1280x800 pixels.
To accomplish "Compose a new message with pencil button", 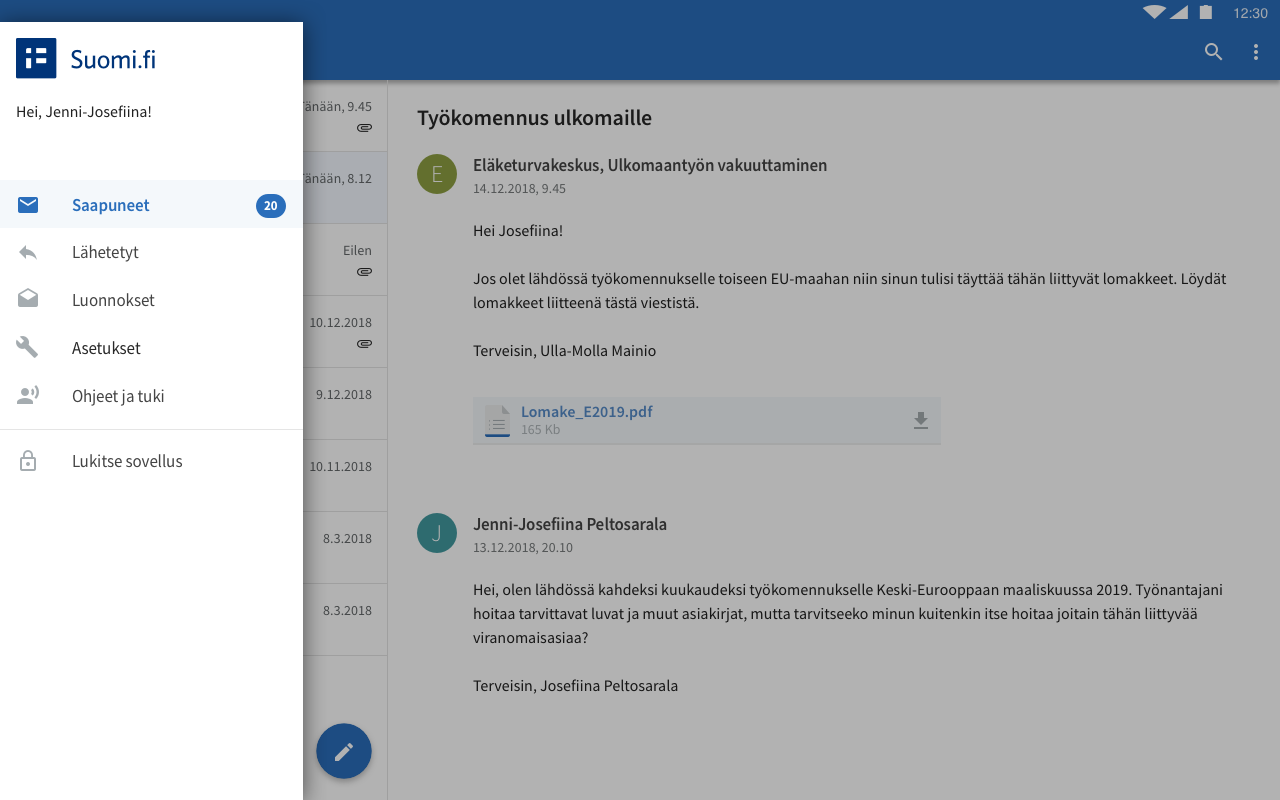I will [x=344, y=751].
